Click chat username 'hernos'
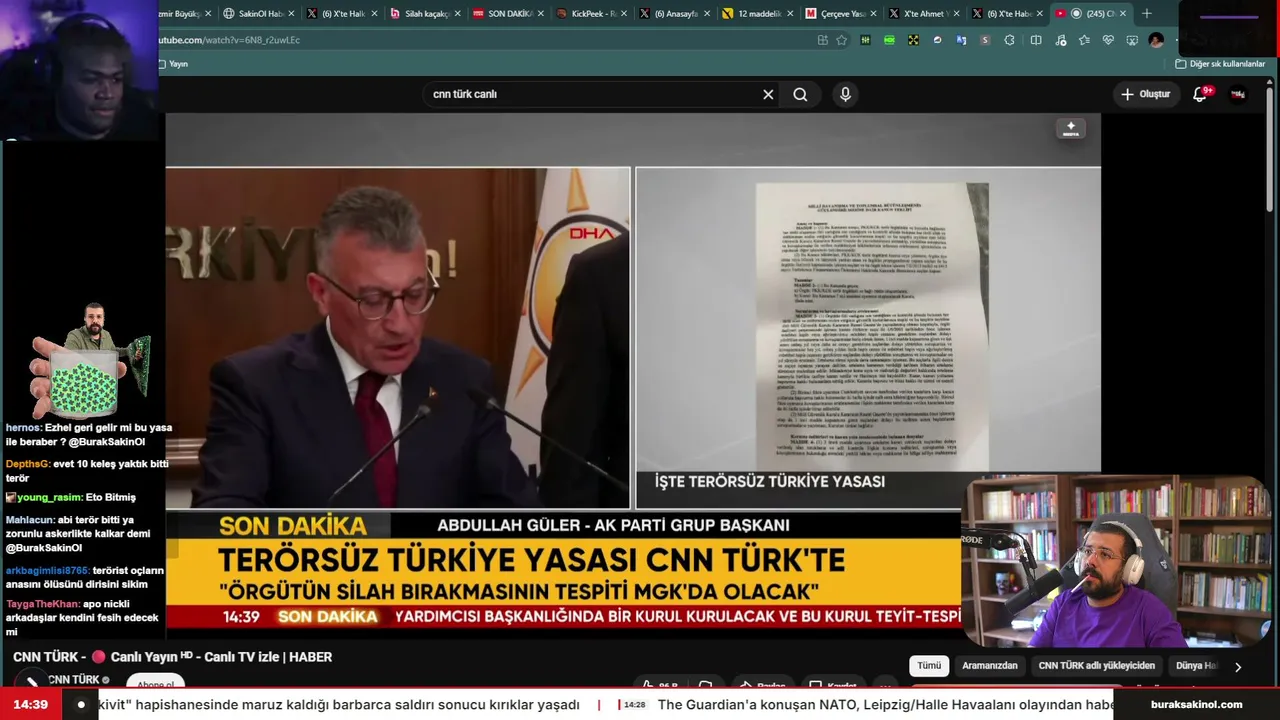 [23, 428]
